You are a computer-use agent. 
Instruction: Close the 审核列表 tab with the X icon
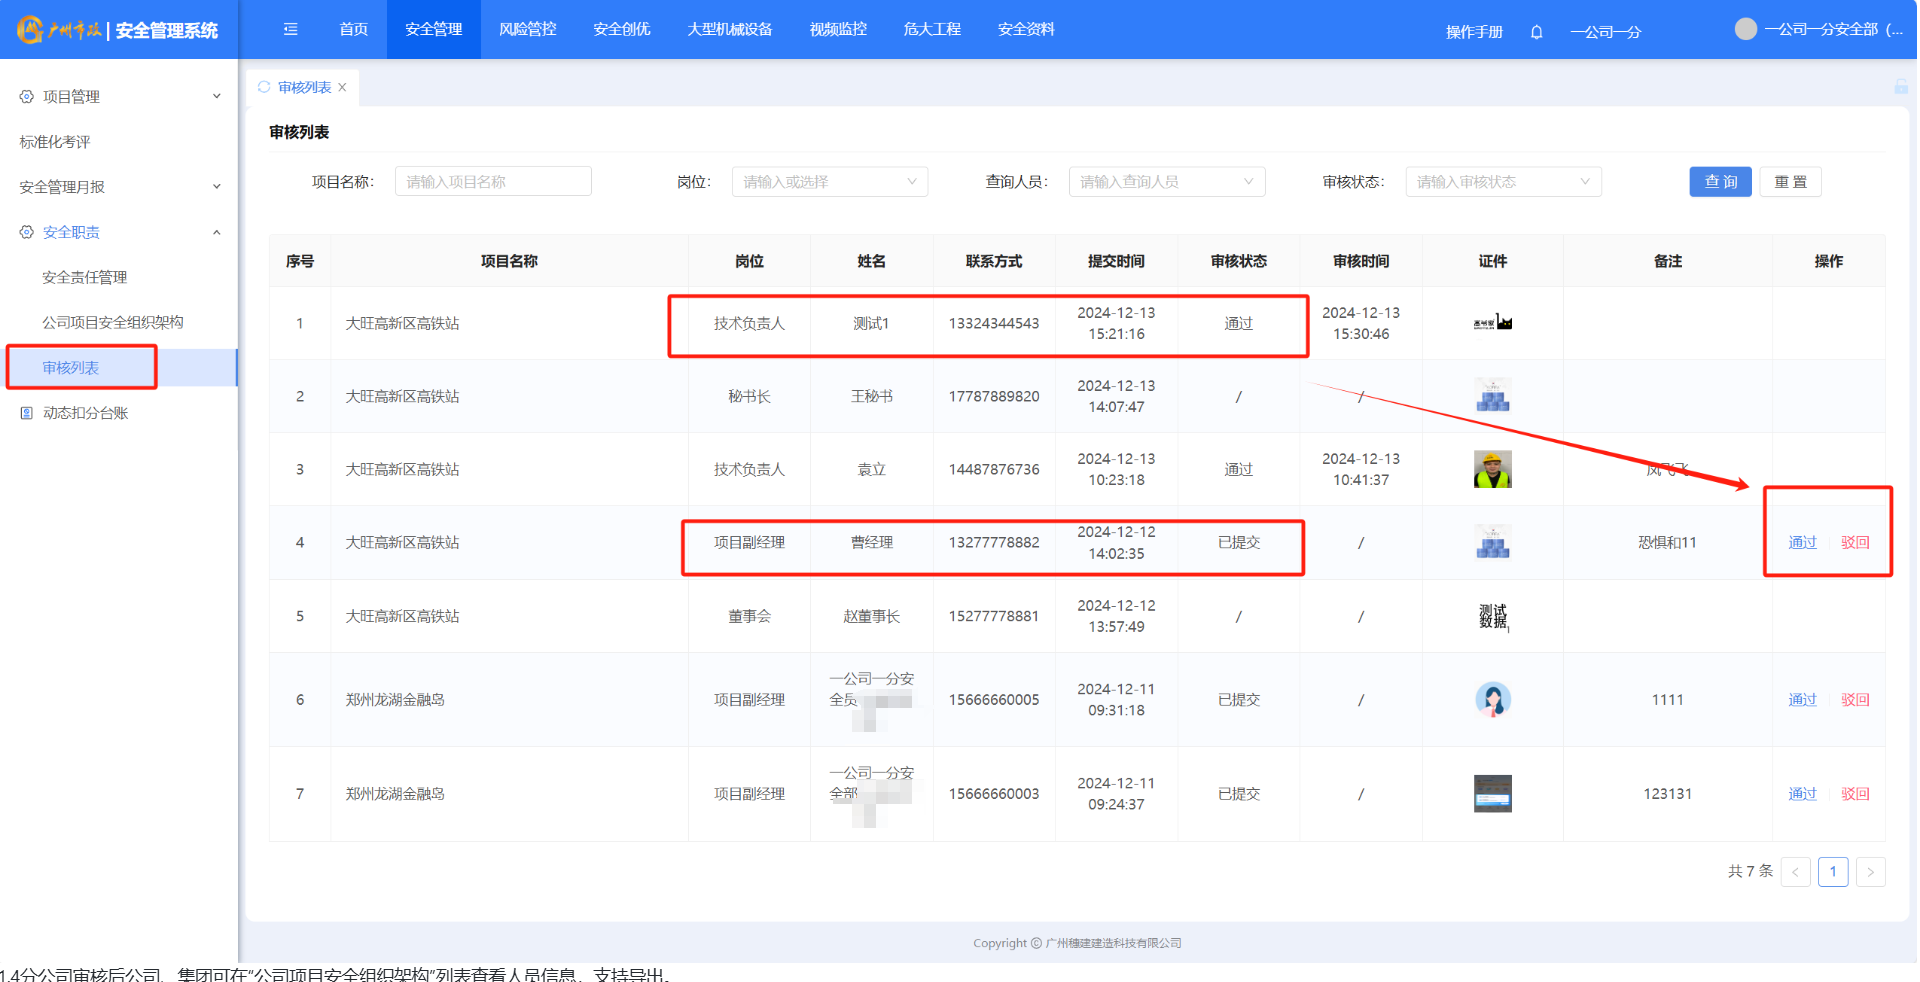[x=343, y=88]
